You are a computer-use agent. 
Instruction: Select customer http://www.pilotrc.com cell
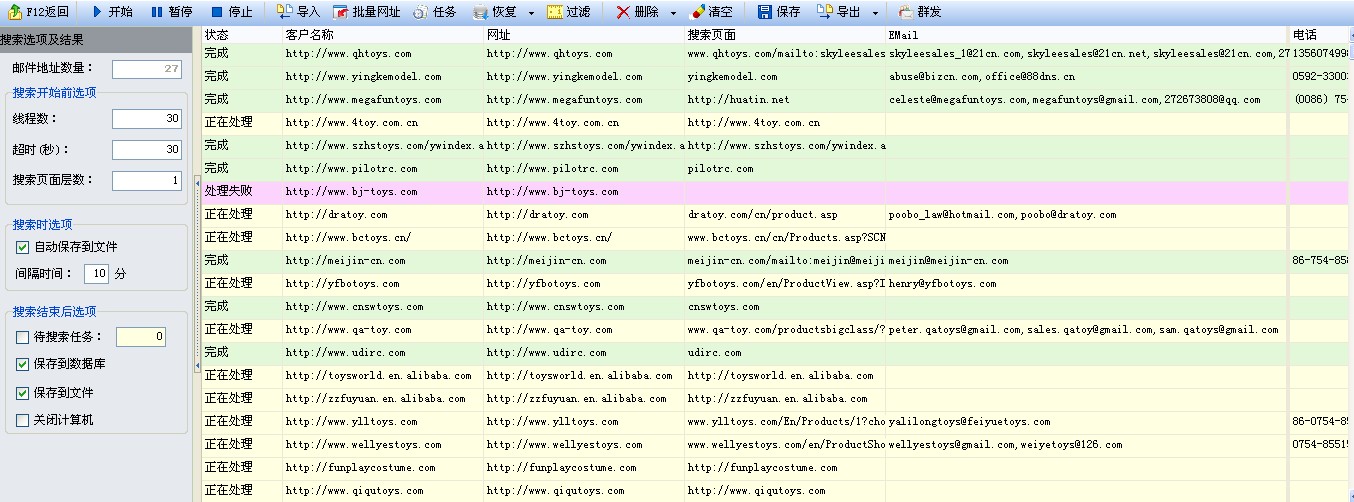click(383, 169)
